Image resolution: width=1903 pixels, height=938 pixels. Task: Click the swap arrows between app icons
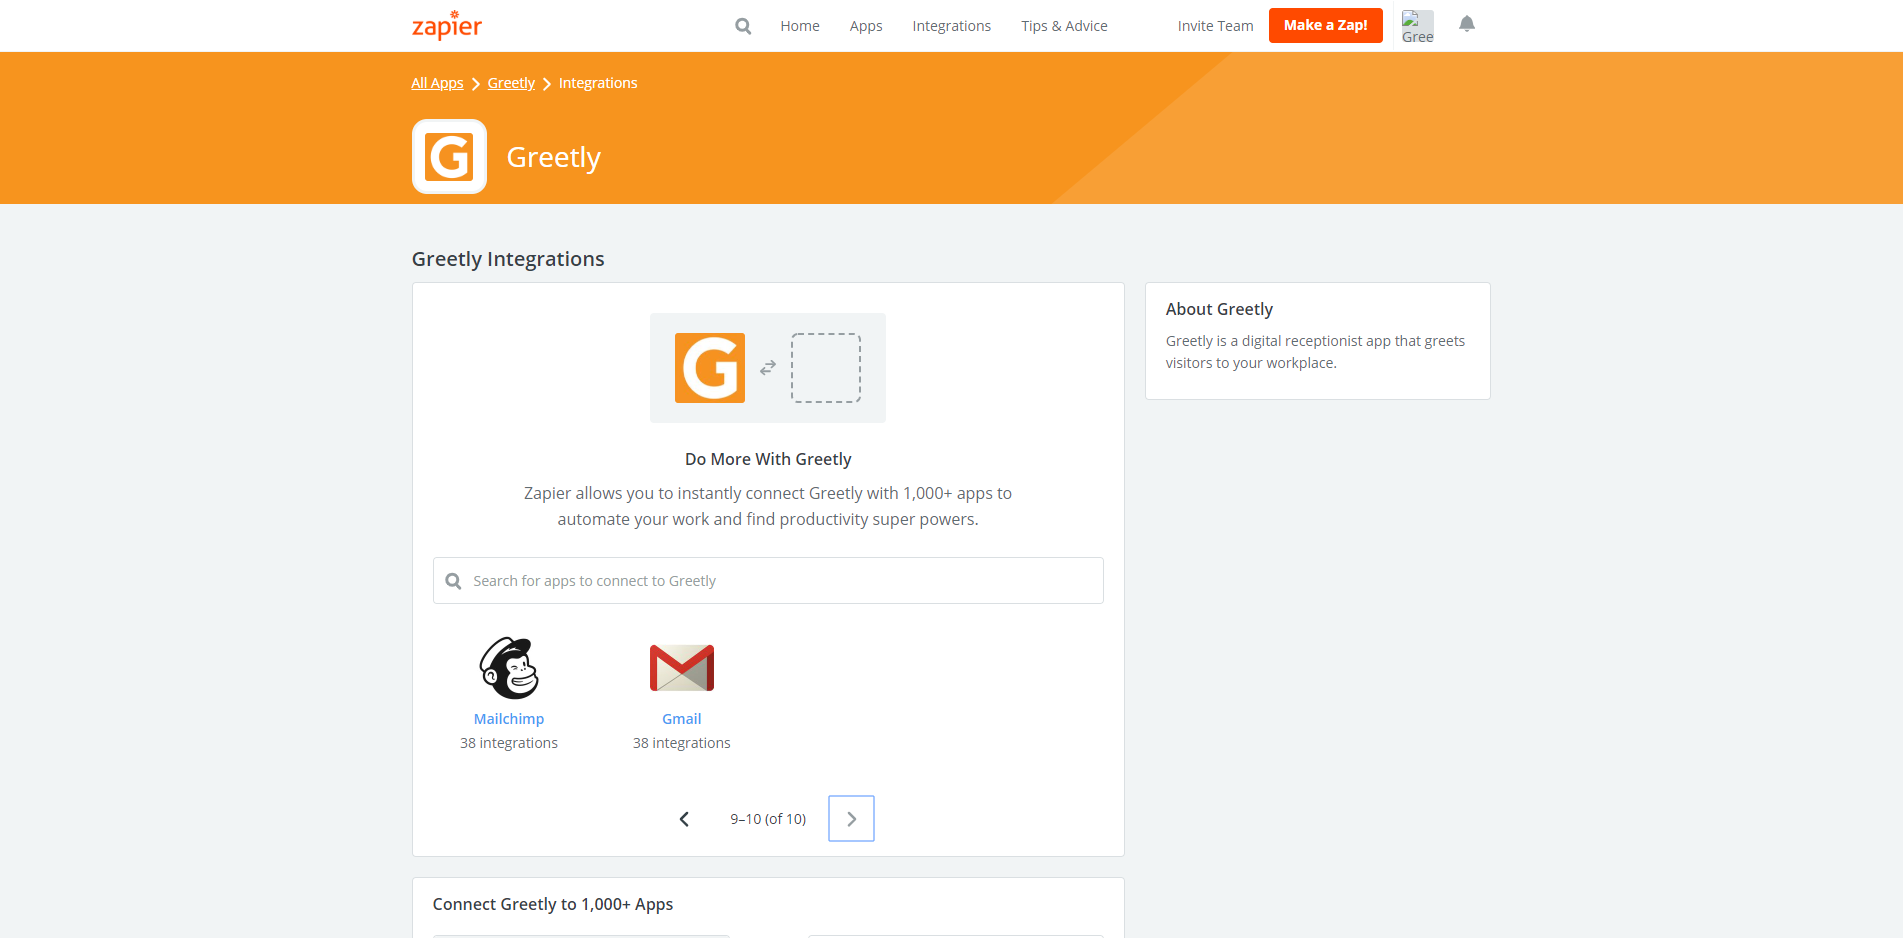(x=768, y=368)
